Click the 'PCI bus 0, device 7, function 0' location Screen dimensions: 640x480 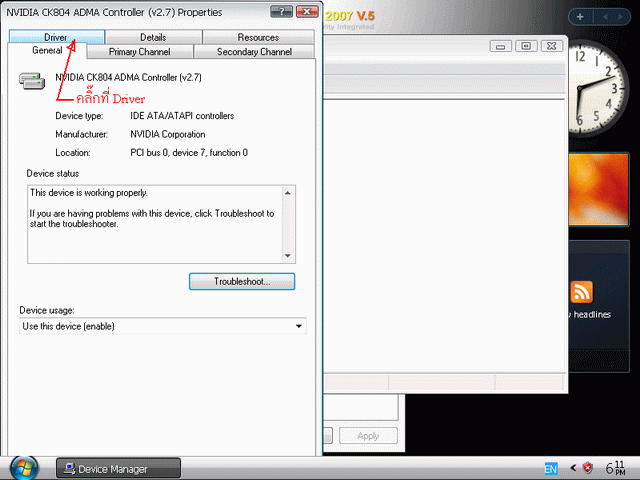[x=189, y=153]
